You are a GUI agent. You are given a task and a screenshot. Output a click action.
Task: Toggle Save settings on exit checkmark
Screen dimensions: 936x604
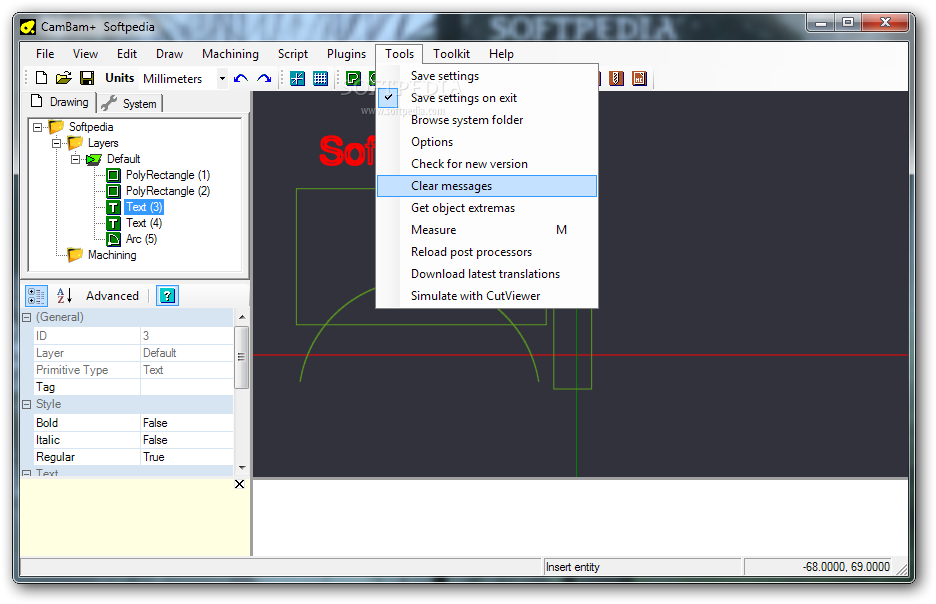388,97
